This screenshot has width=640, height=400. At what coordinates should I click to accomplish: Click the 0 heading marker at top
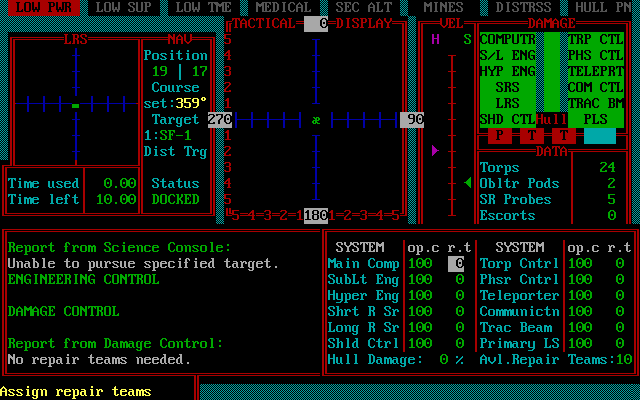tap(316, 24)
